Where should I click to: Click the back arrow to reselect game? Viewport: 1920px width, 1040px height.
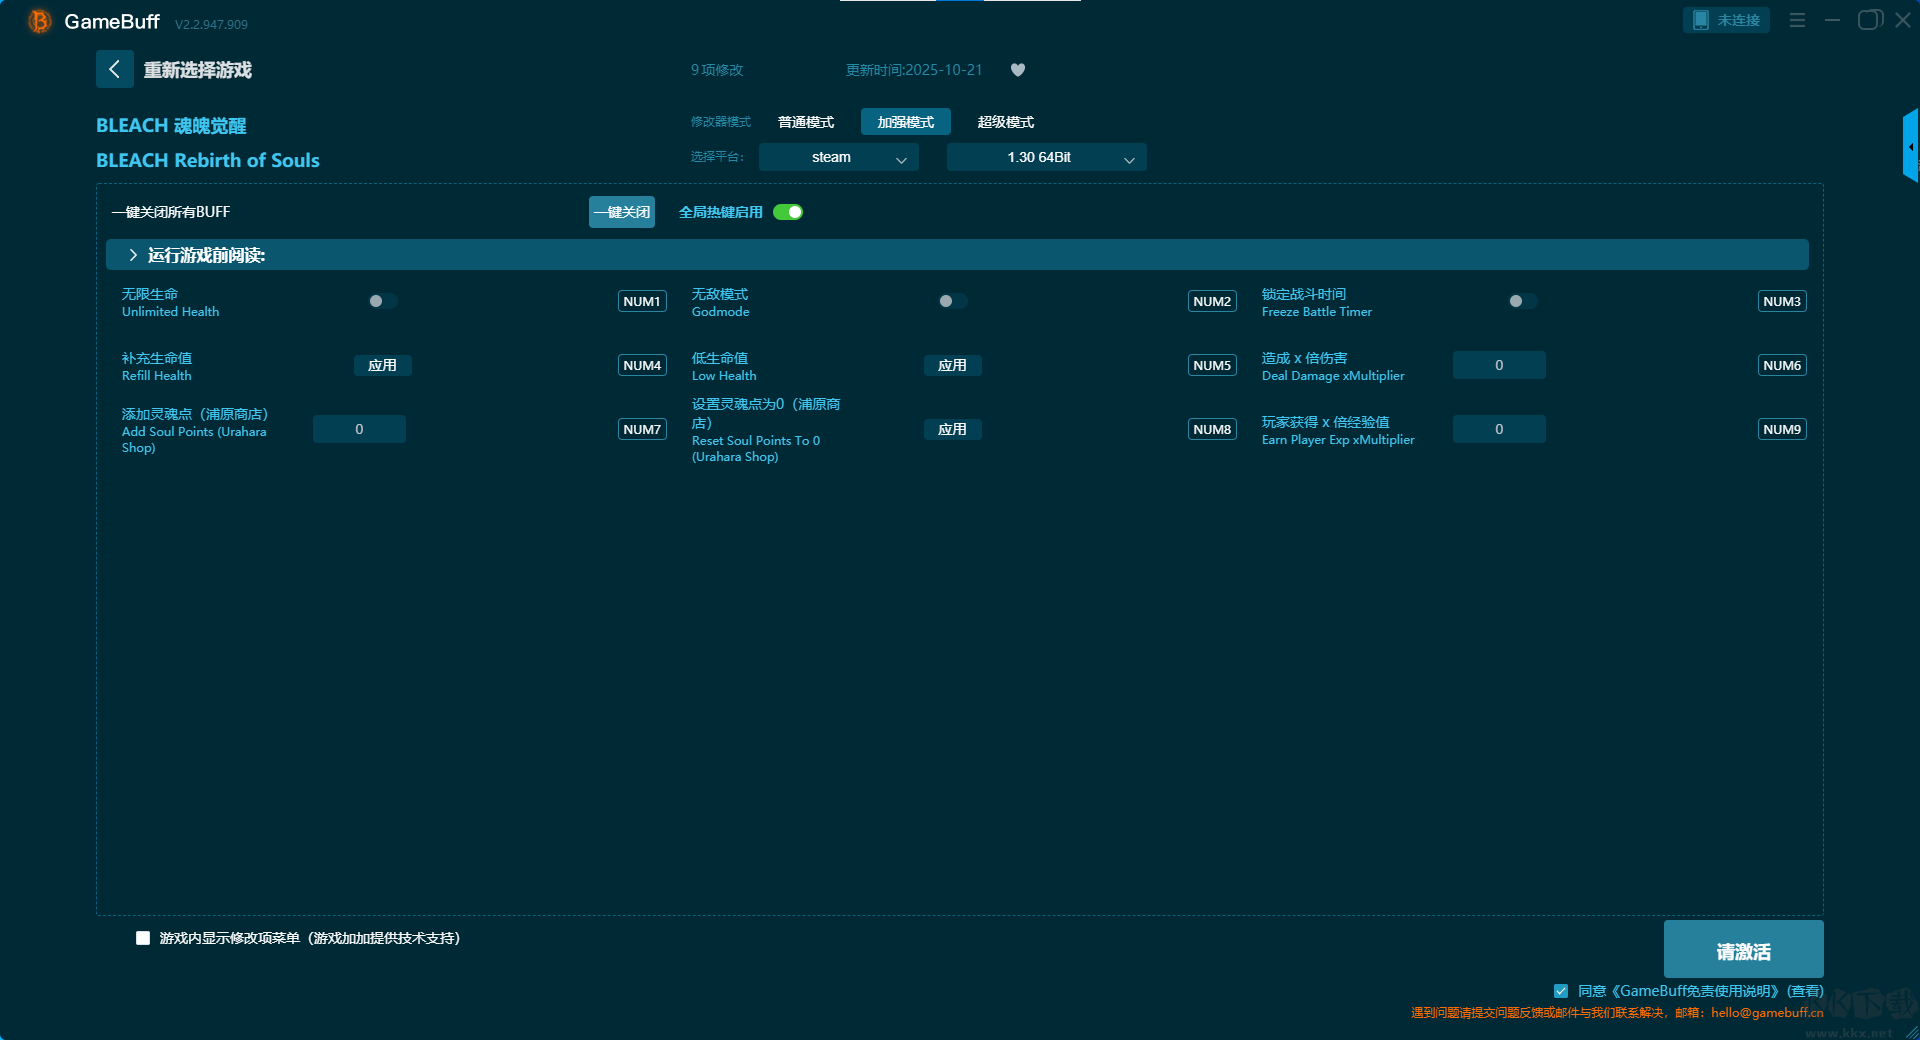point(114,69)
